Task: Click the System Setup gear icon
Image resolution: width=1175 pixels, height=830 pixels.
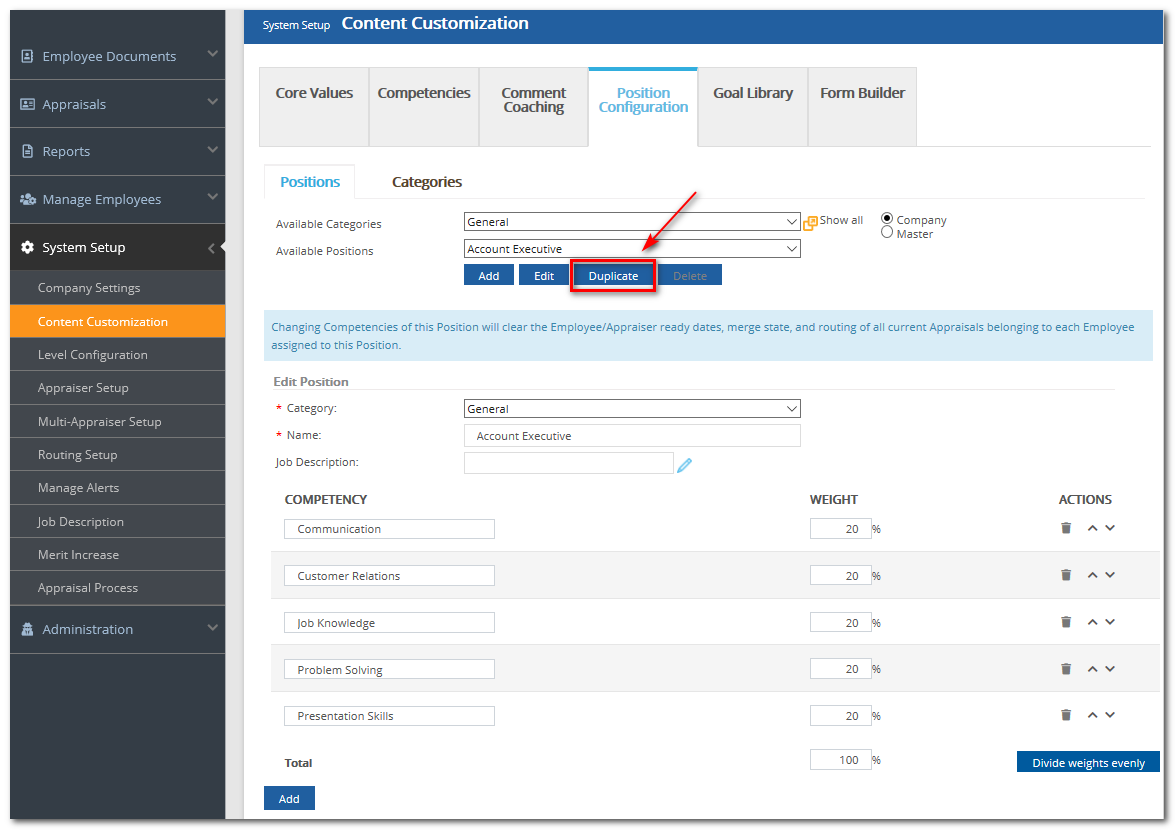Action: [27, 247]
